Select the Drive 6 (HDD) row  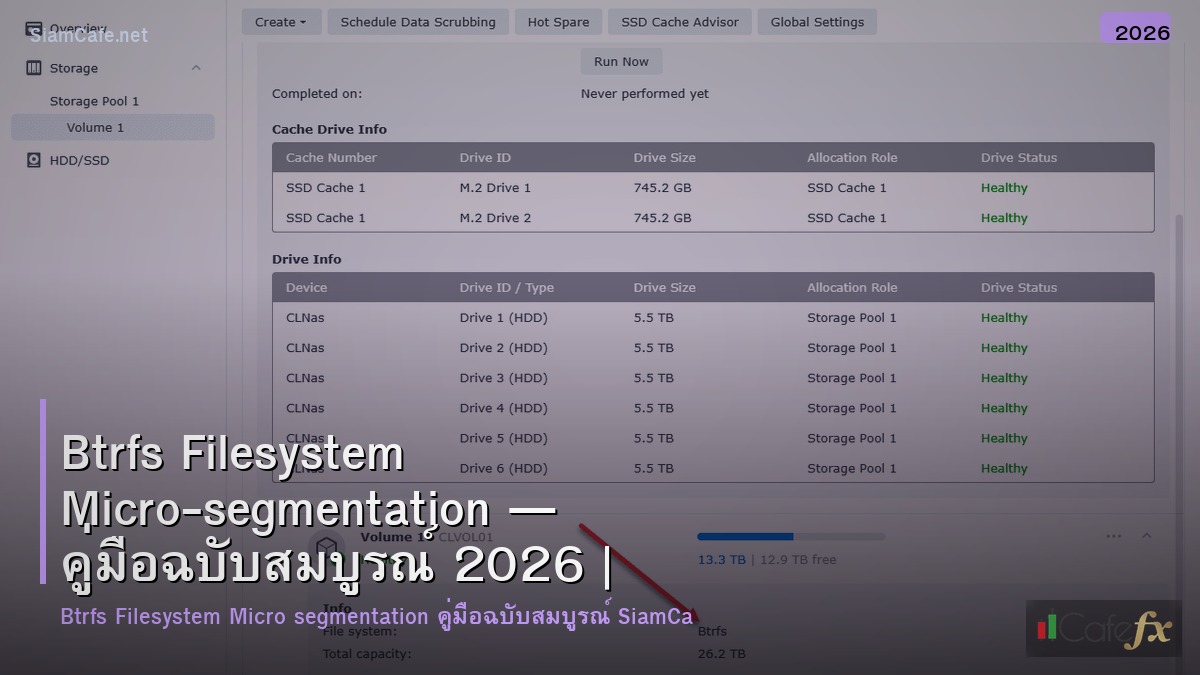714,467
